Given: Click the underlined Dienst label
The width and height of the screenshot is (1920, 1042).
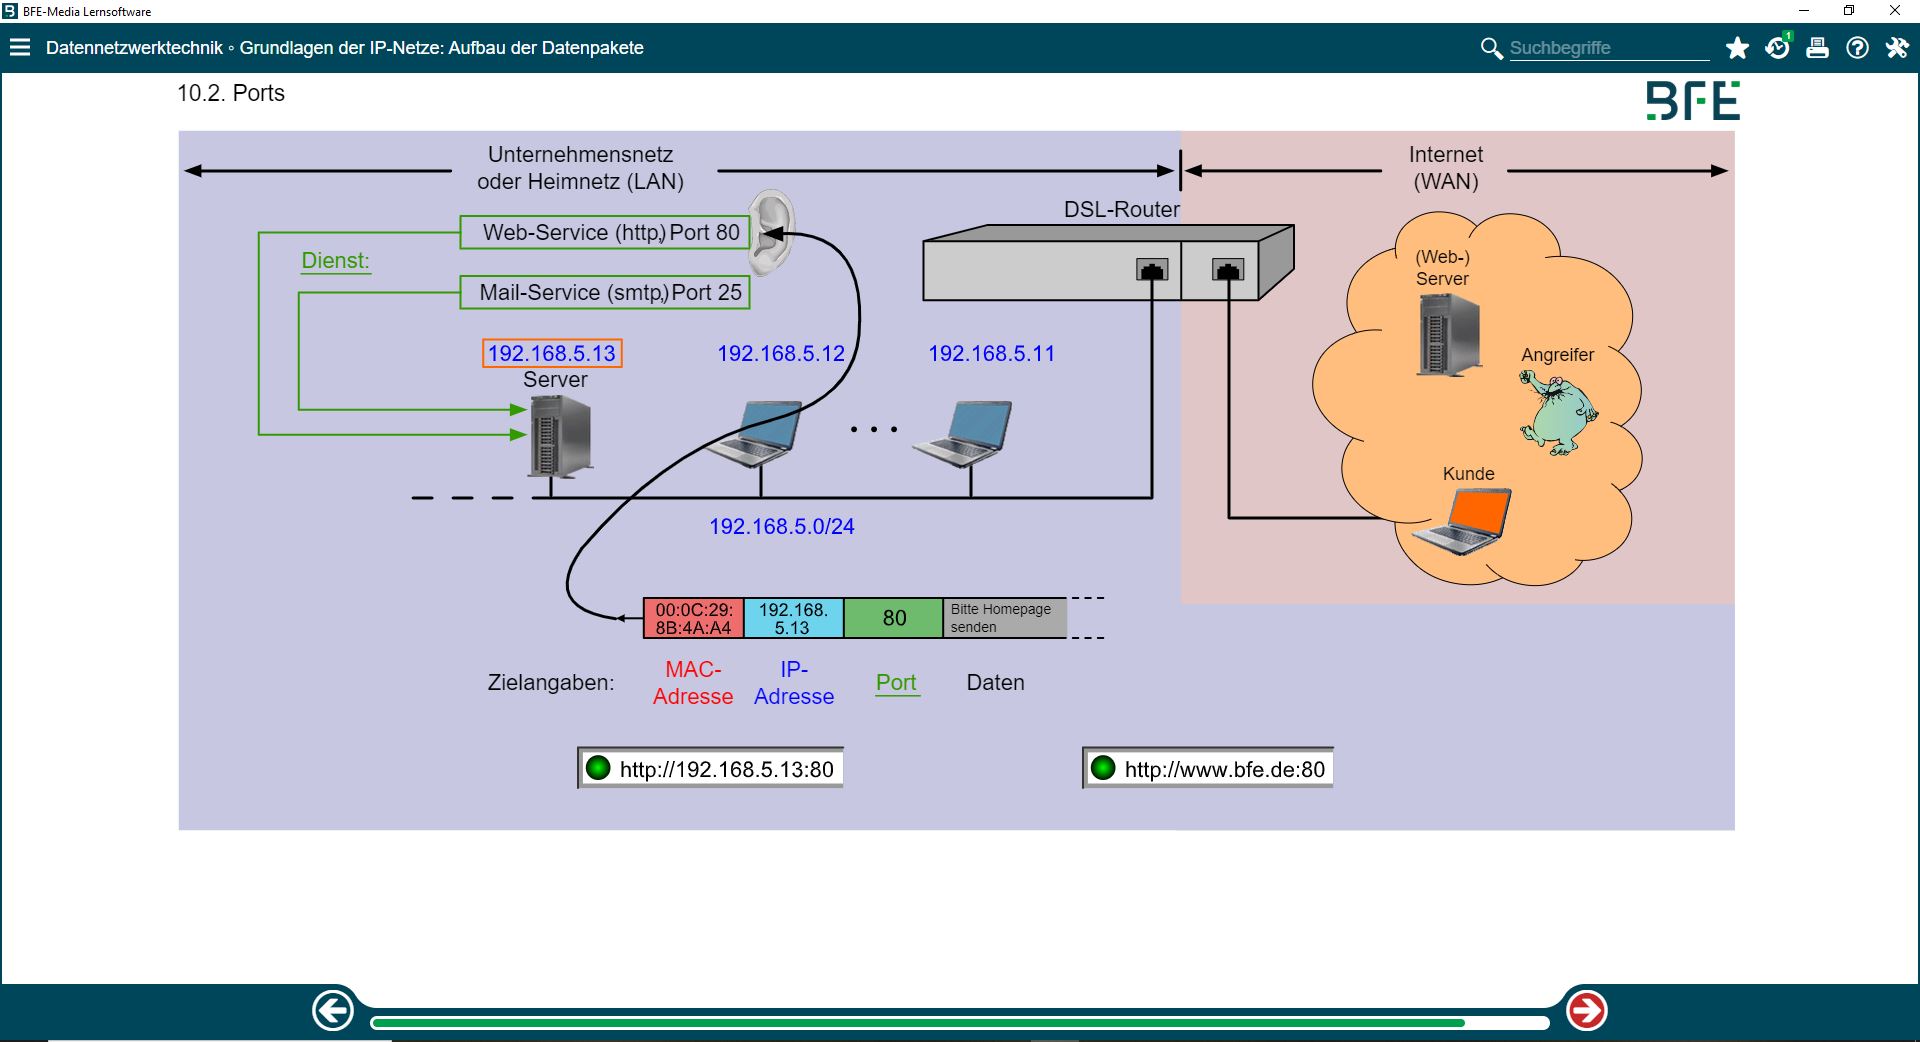Looking at the screenshot, I should click(x=335, y=261).
